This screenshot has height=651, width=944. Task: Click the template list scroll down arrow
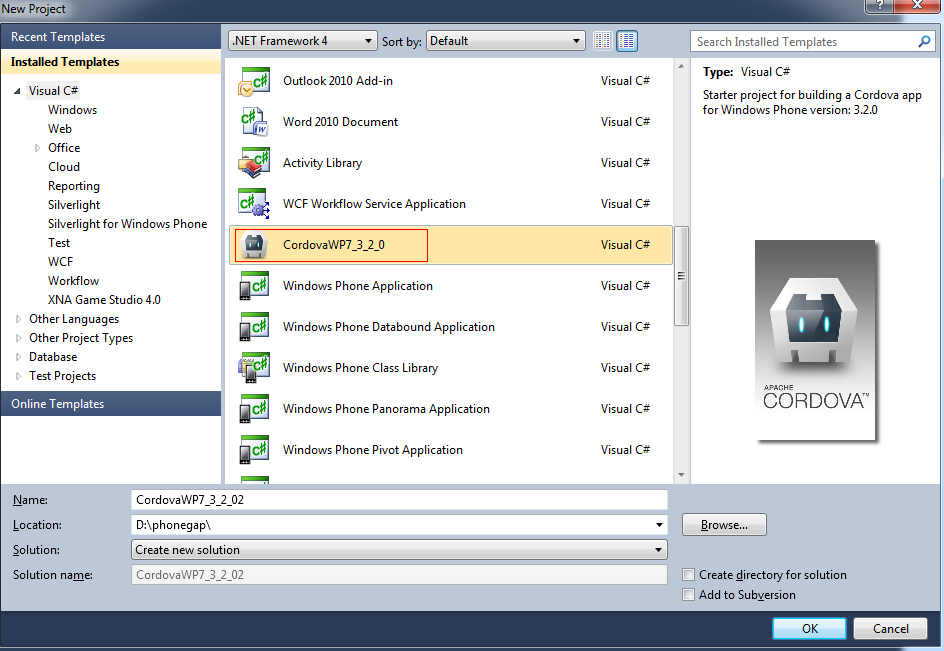681,475
